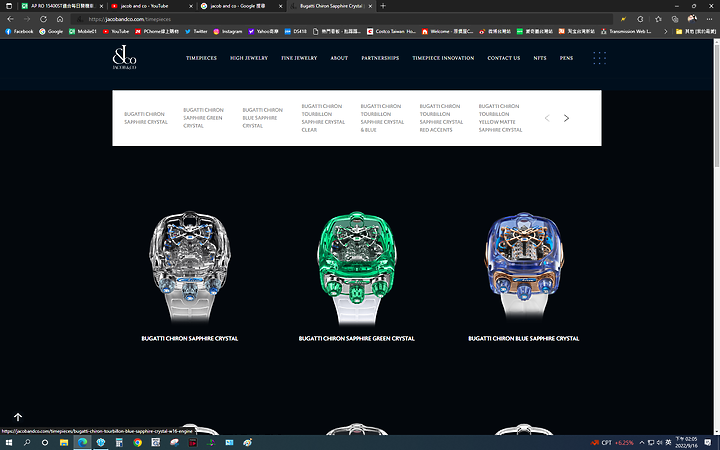Open Mobile01 bookmark
720x450 pixels.
(x=83, y=31)
